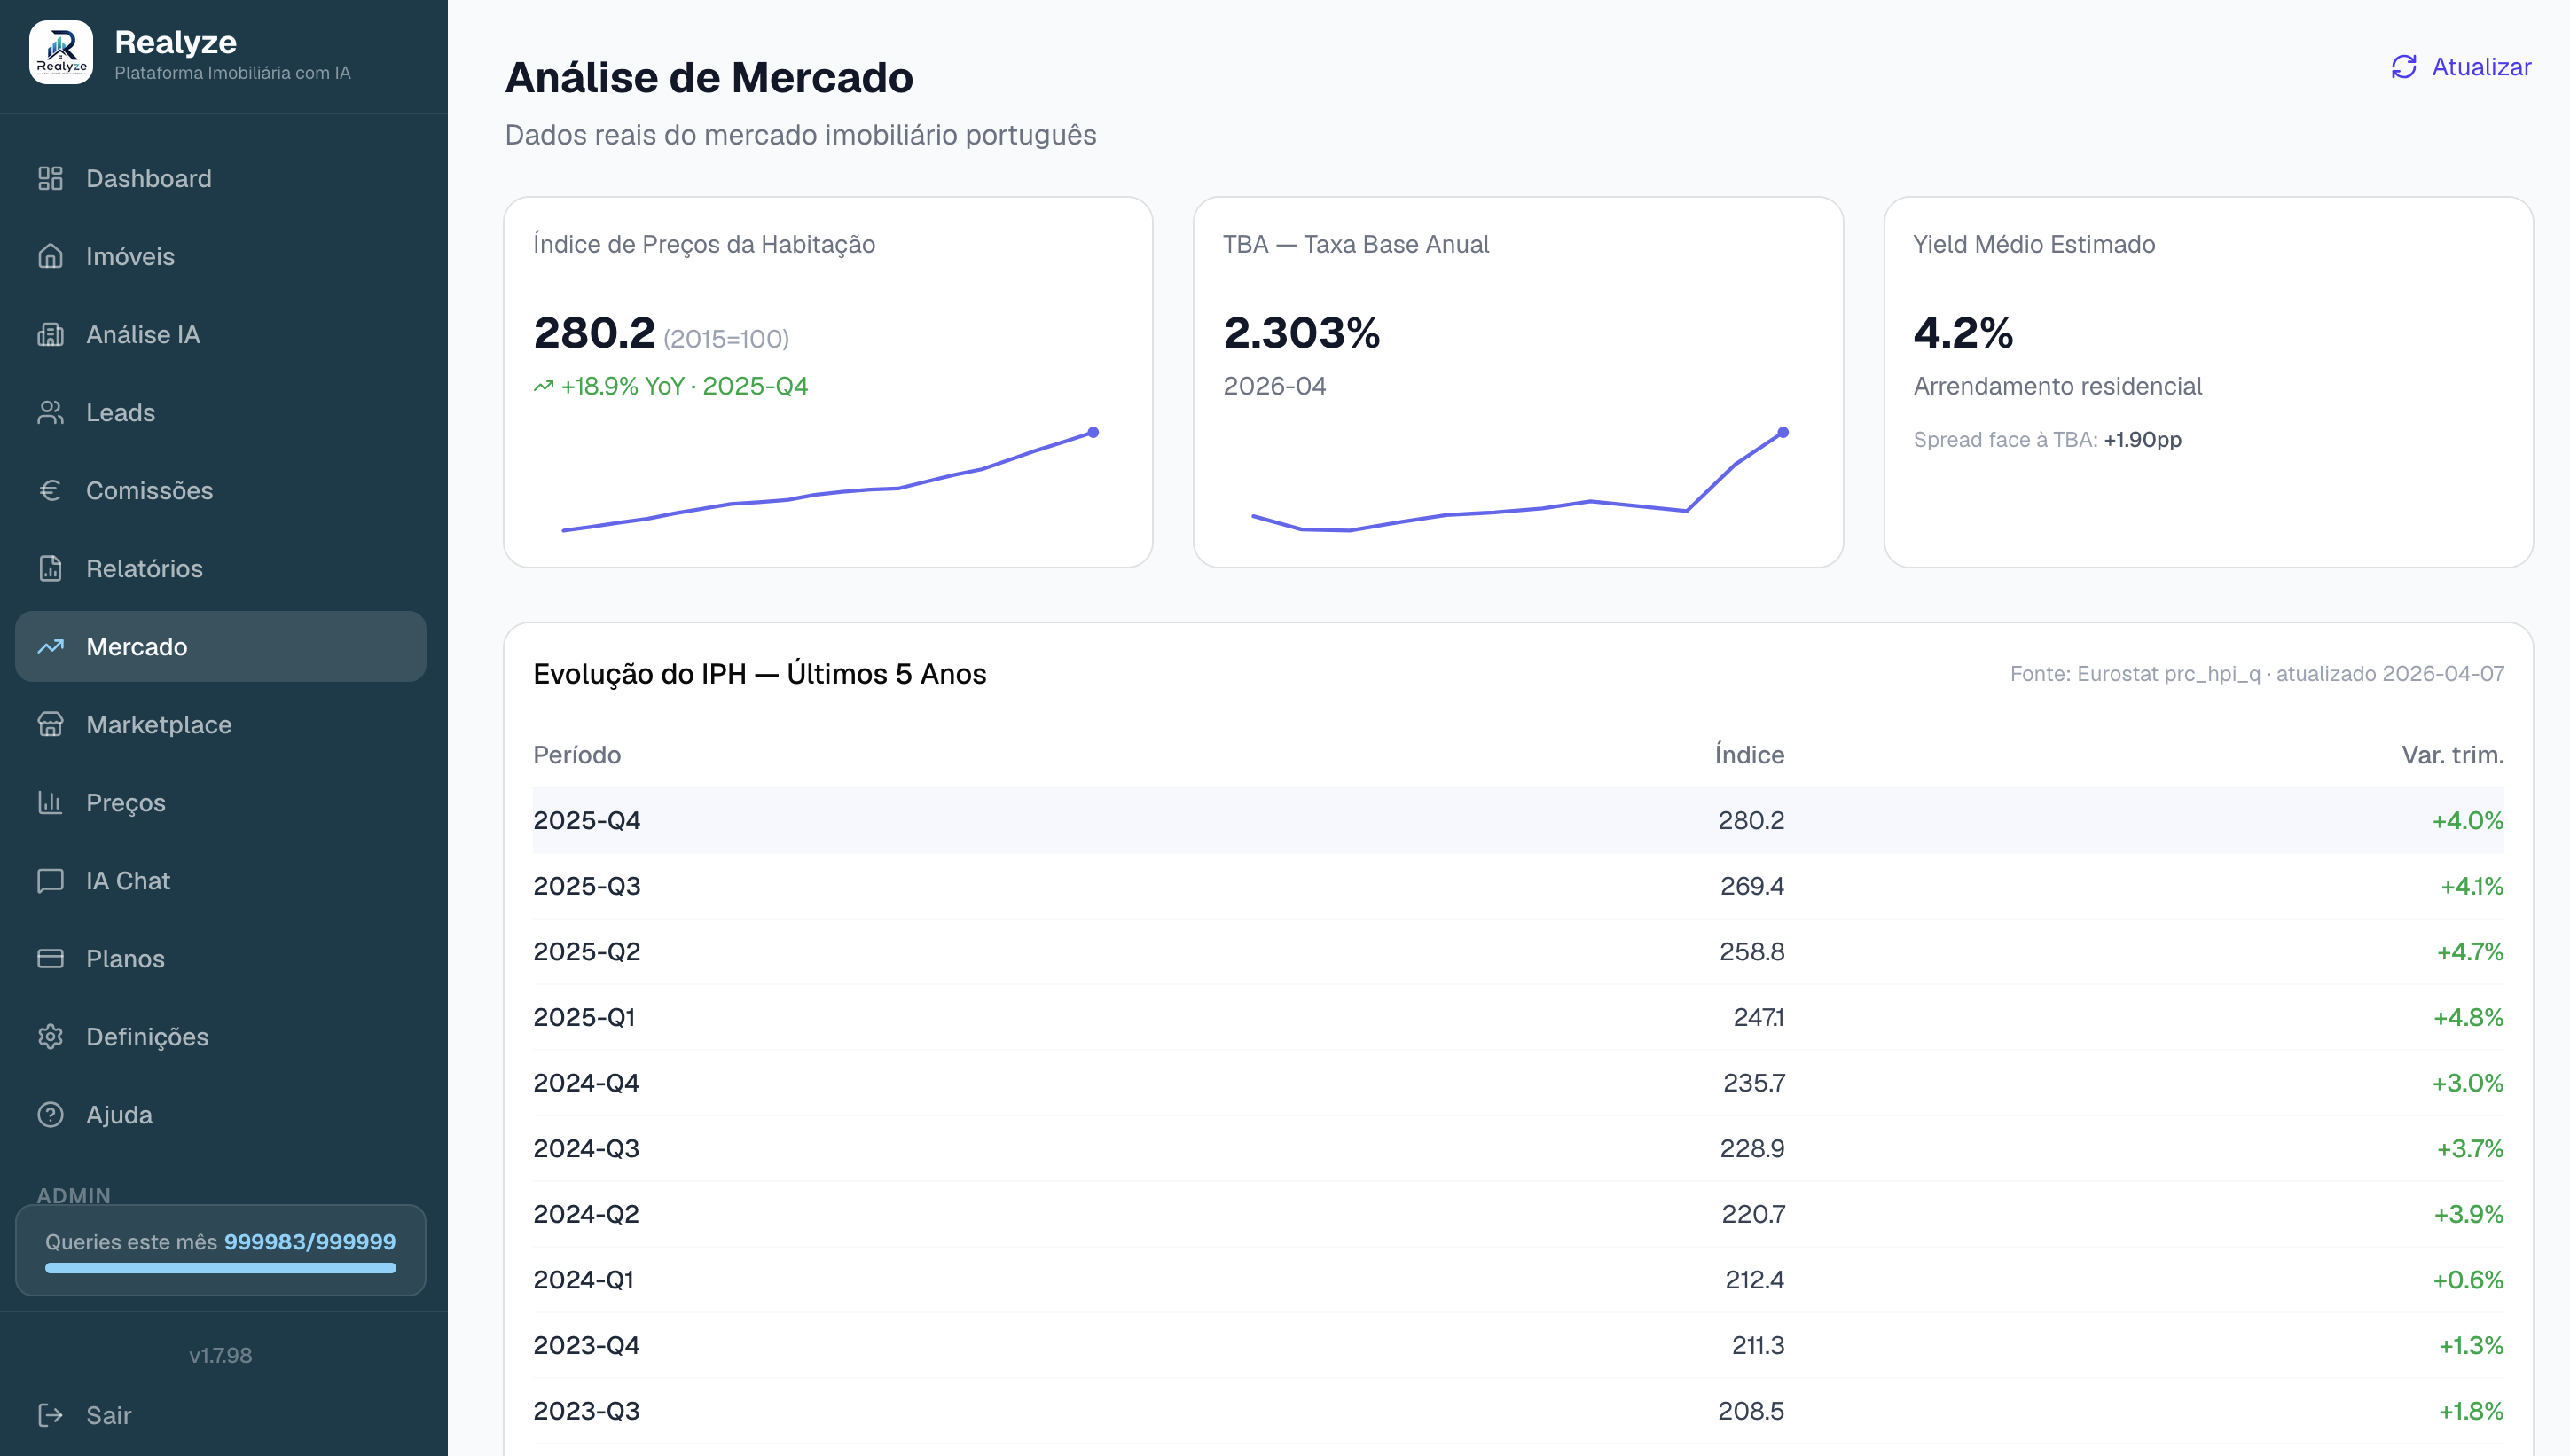Image resolution: width=2570 pixels, height=1456 pixels.
Task: Click the IPH sparkline end point
Action: click(x=1093, y=432)
